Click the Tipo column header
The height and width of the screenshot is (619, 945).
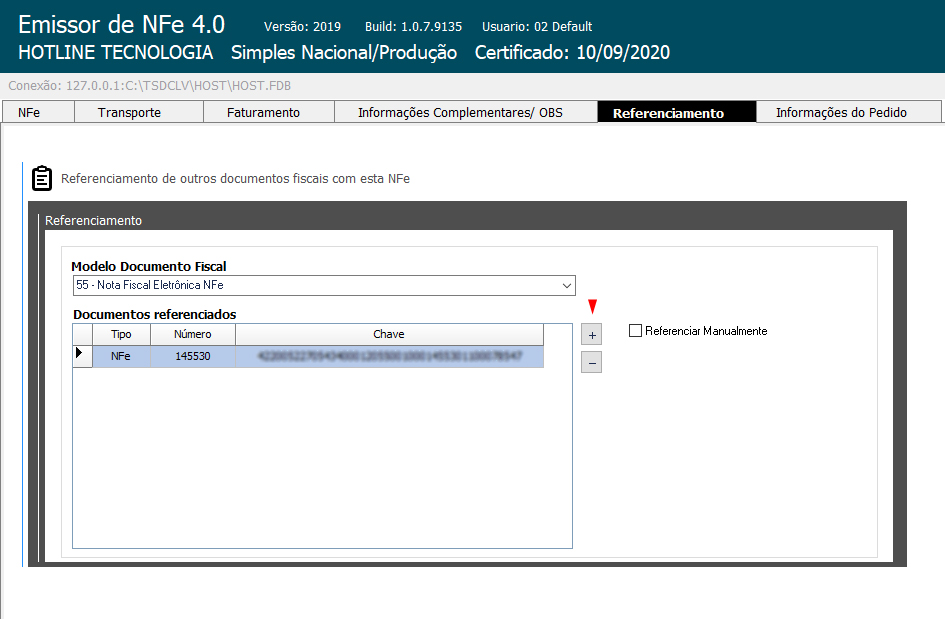[x=121, y=334]
